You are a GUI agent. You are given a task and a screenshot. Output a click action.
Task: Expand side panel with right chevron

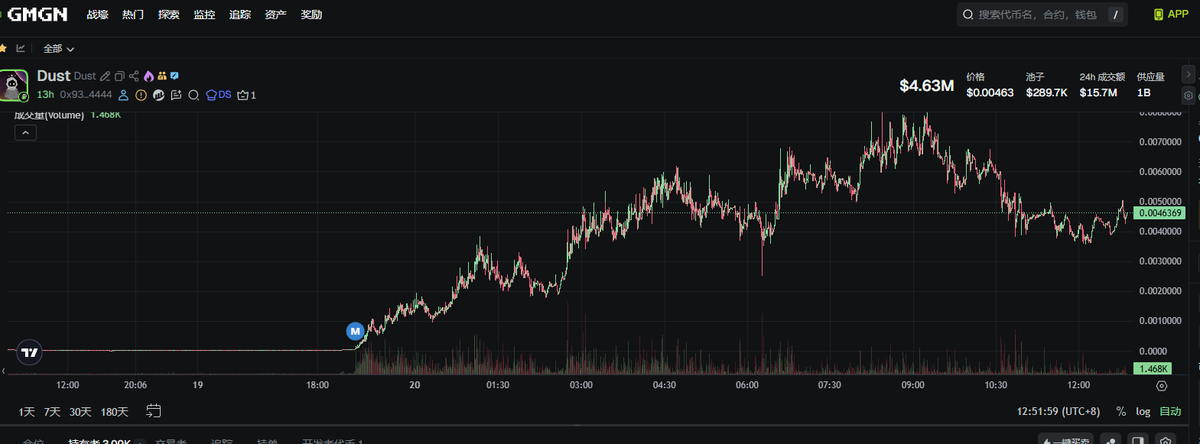coord(1189,75)
